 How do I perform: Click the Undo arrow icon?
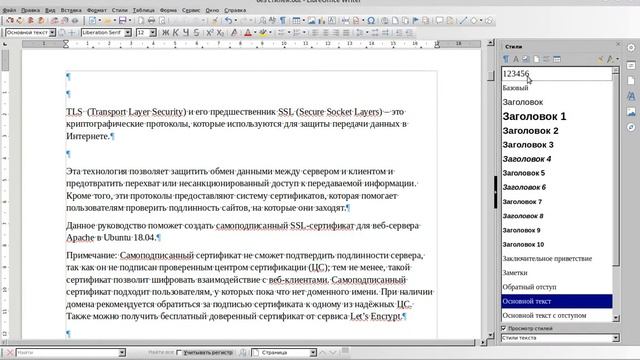(x=228, y=20)
